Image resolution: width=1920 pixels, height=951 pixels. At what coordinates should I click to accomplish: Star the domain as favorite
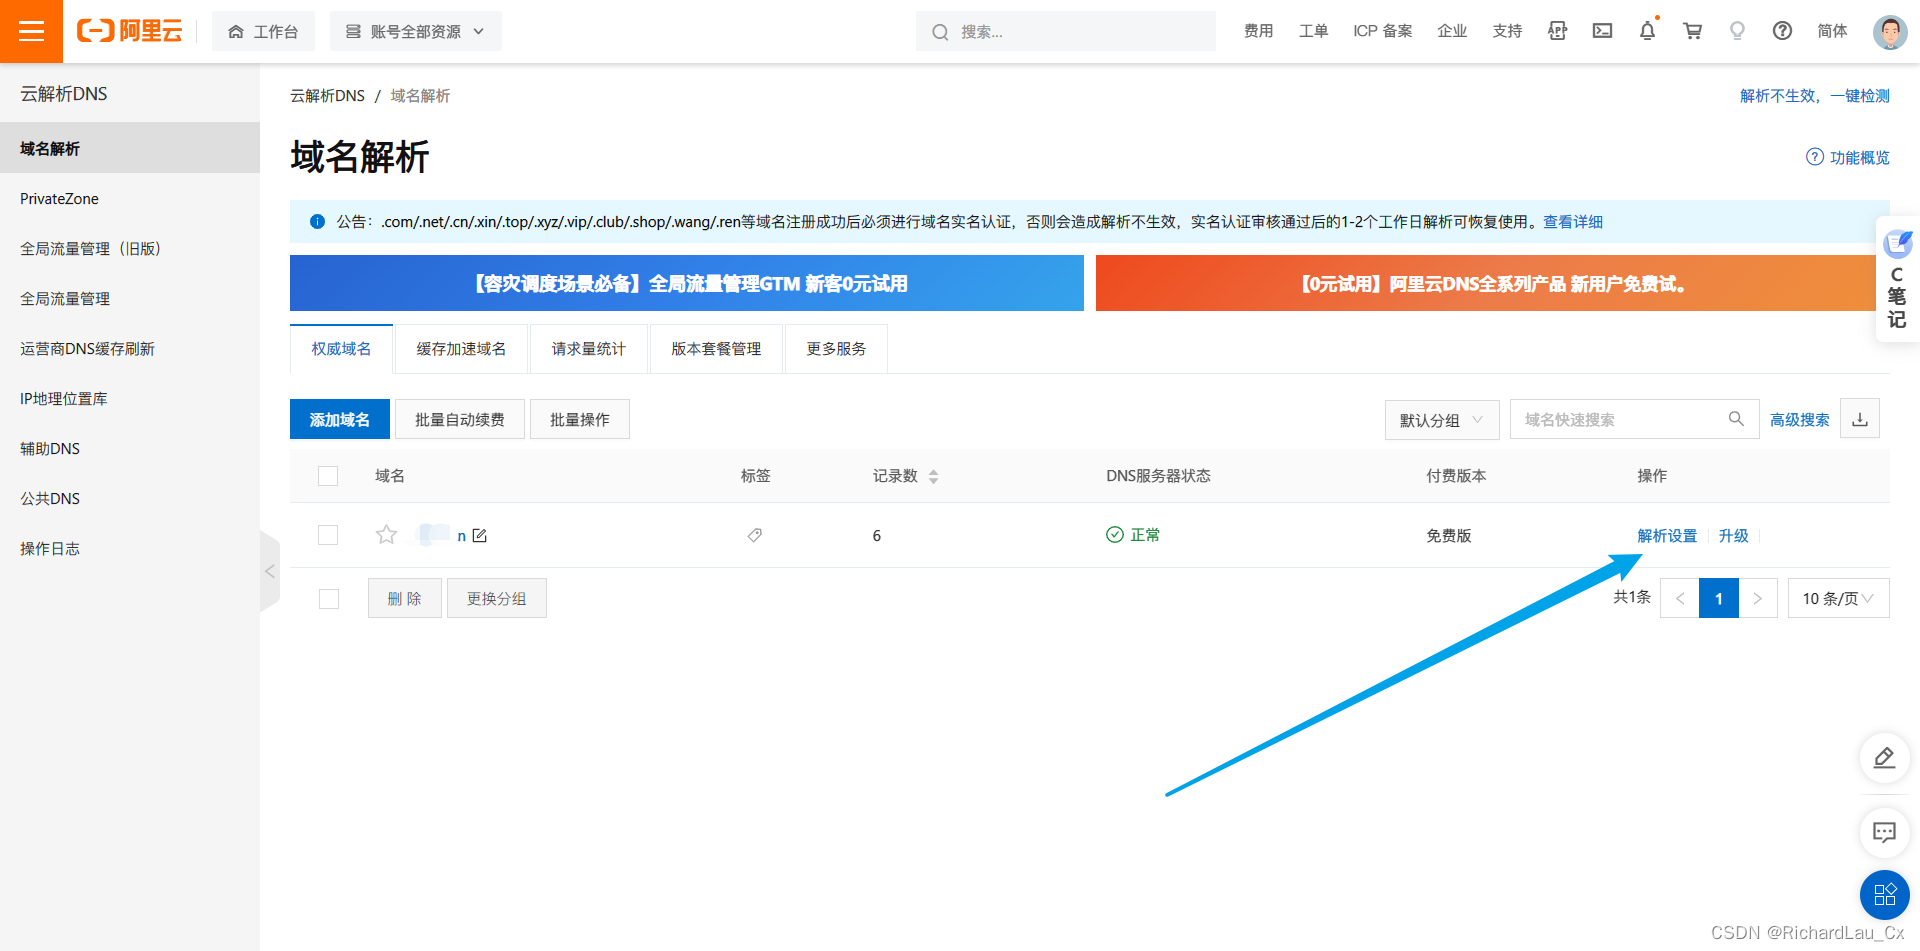[x=386, y=534]
